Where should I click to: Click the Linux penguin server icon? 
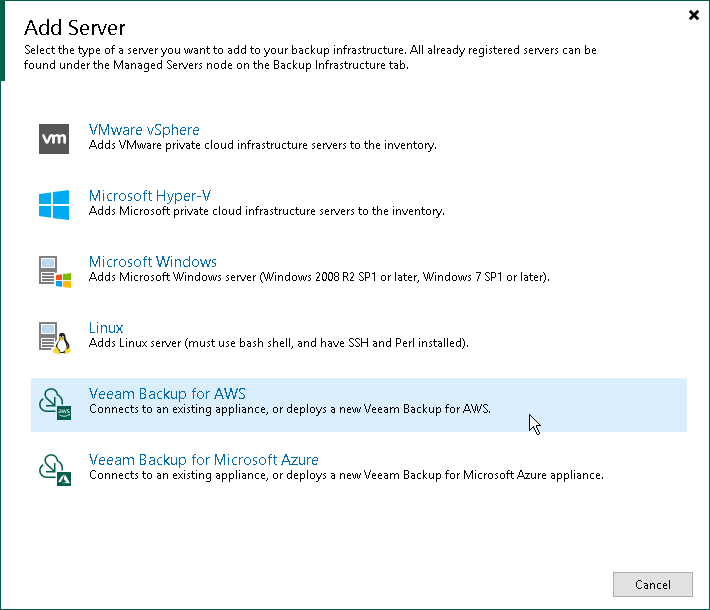(x=55, y=338)
